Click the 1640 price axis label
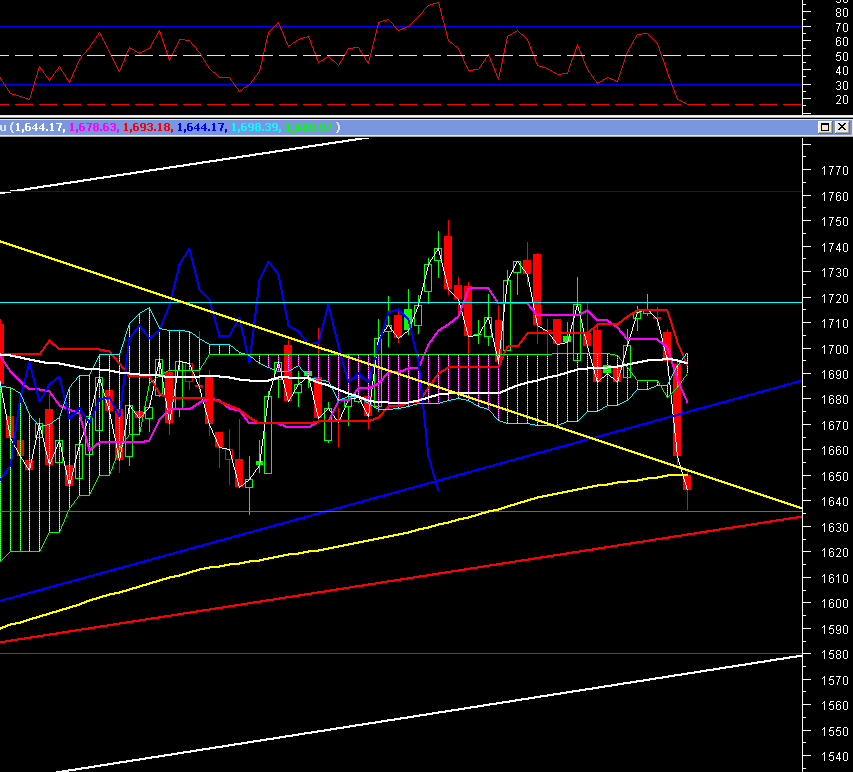This screenshot has height=772, width=853. click(x=835, y=502)
